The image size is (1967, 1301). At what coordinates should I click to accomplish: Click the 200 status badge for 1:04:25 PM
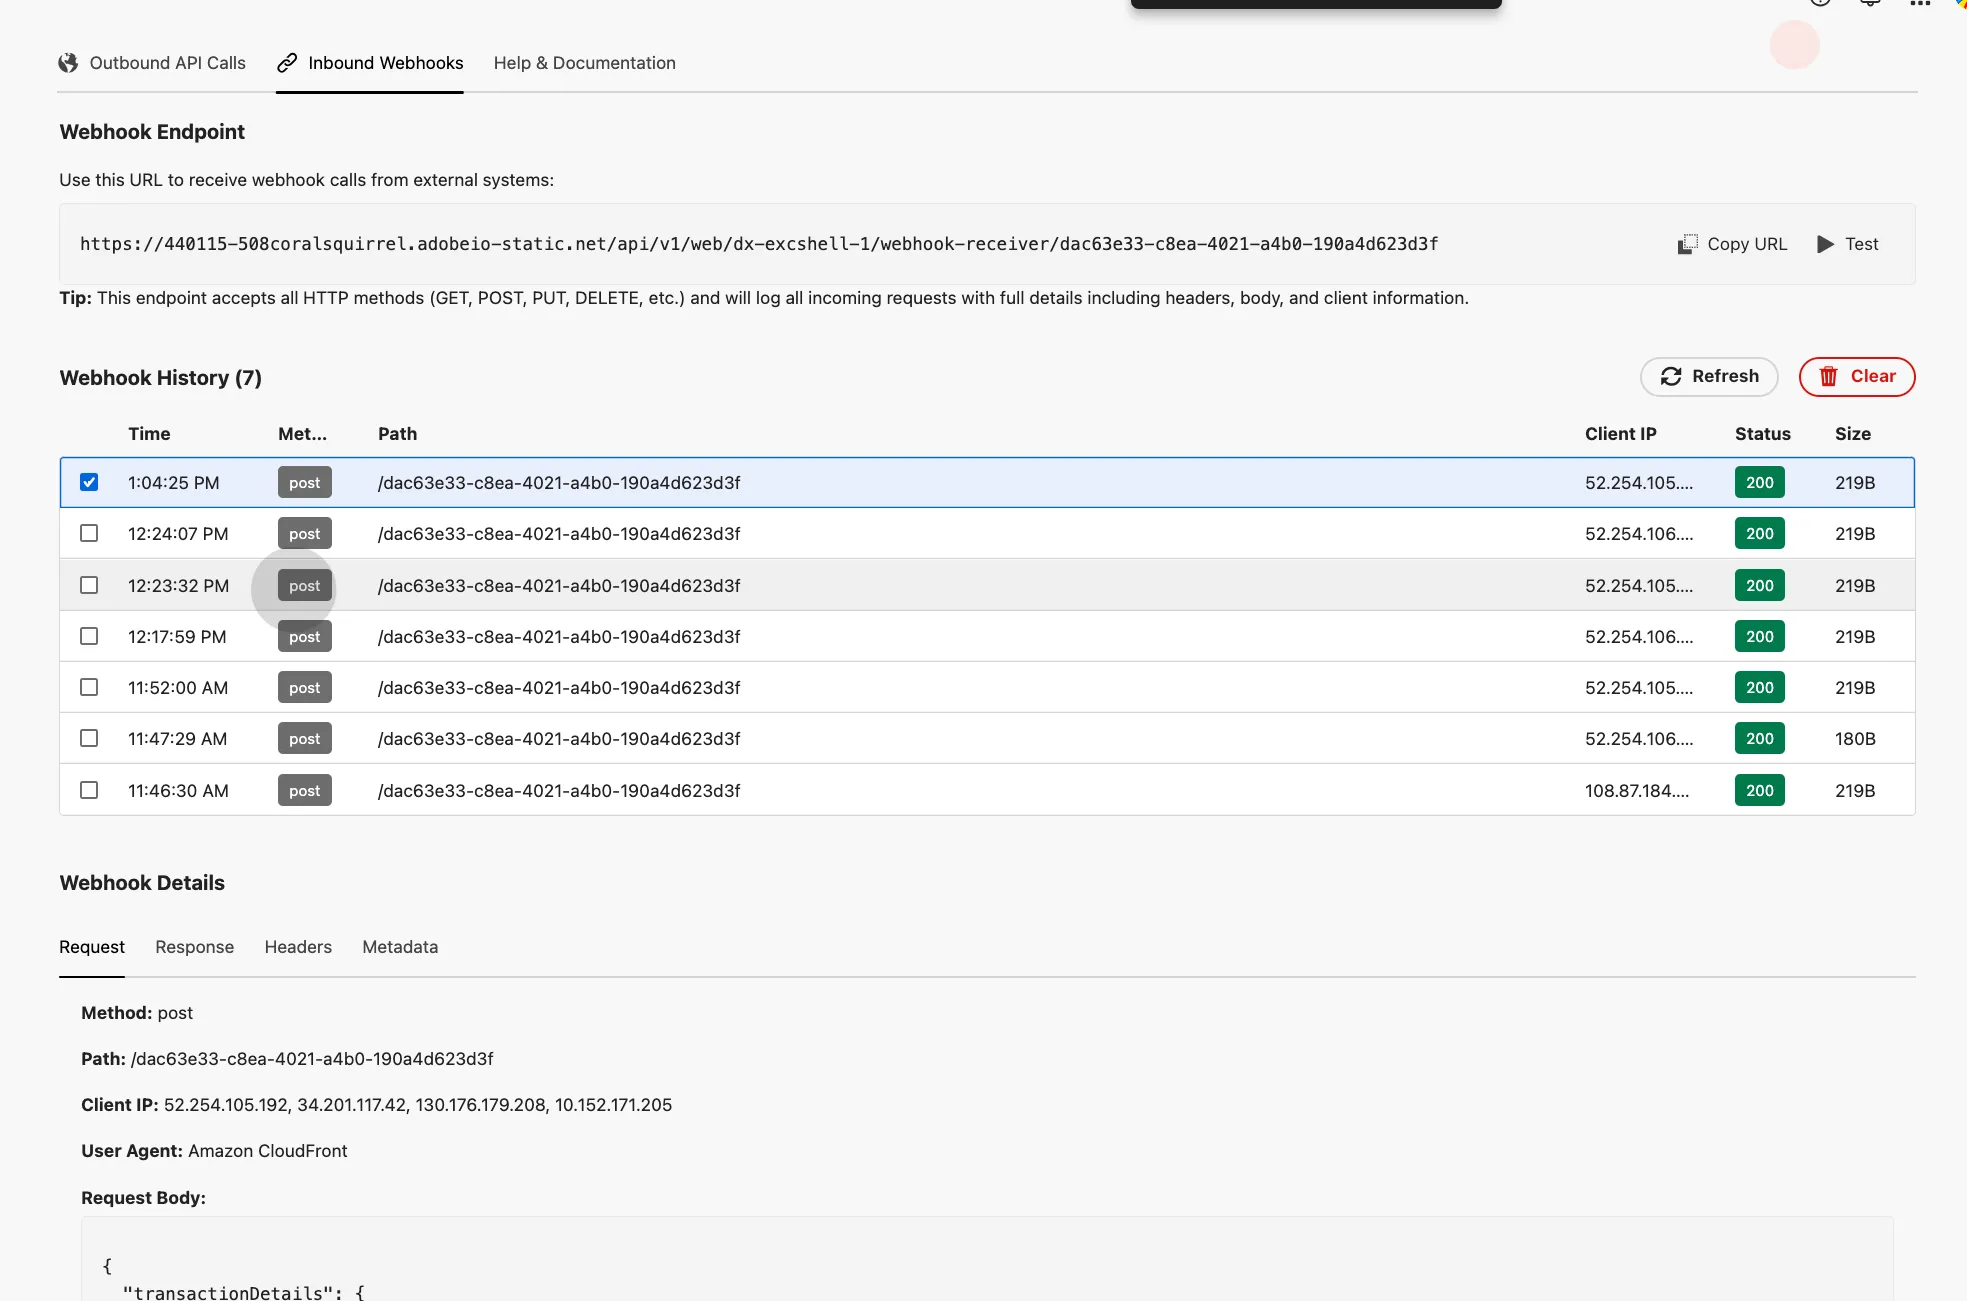click(1760, 483)
